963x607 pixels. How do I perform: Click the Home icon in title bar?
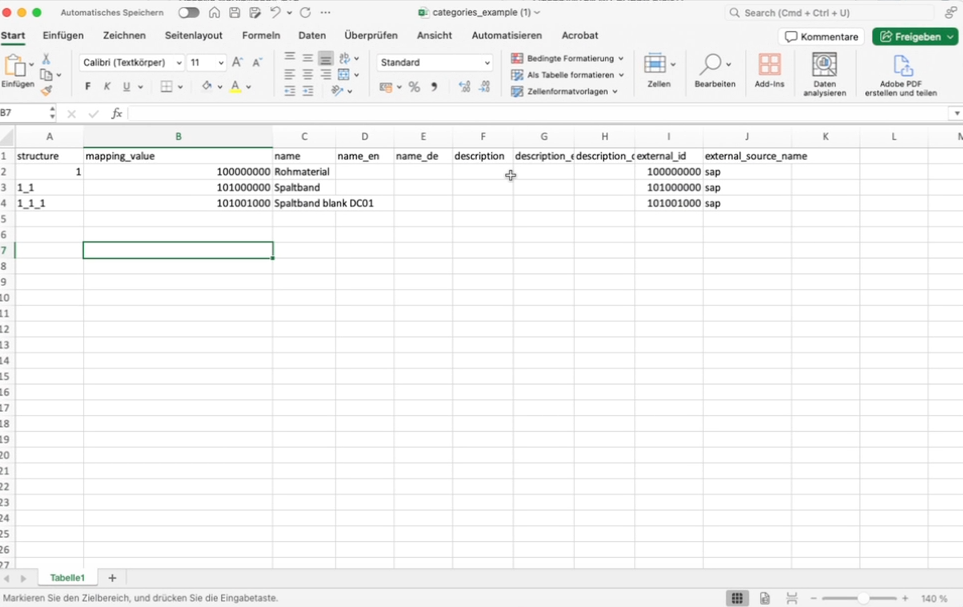click(x=214, y=12)
